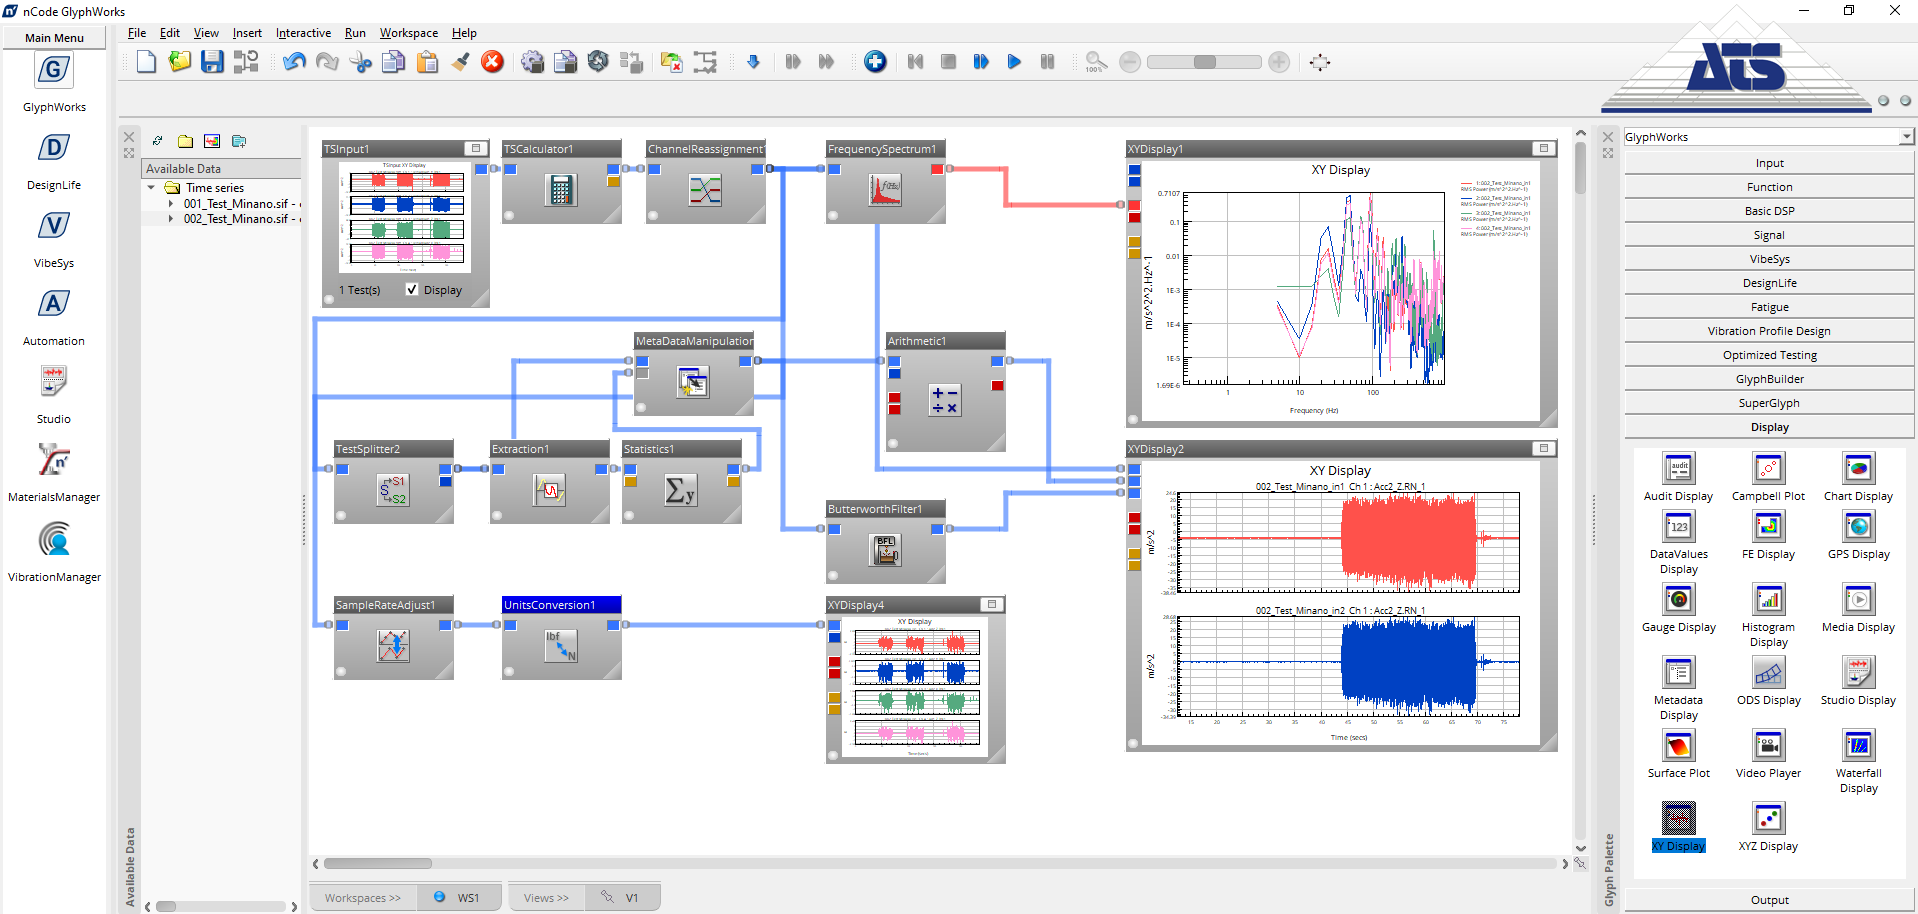Select the V1 view tab
The height and width of the screenshot is (914, 1918).
621,897
